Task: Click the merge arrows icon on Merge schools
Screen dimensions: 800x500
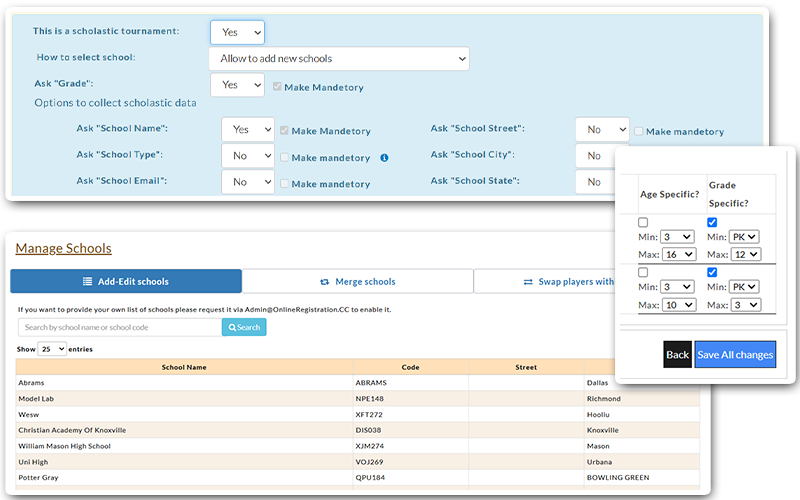Action: tap(324, 282)
